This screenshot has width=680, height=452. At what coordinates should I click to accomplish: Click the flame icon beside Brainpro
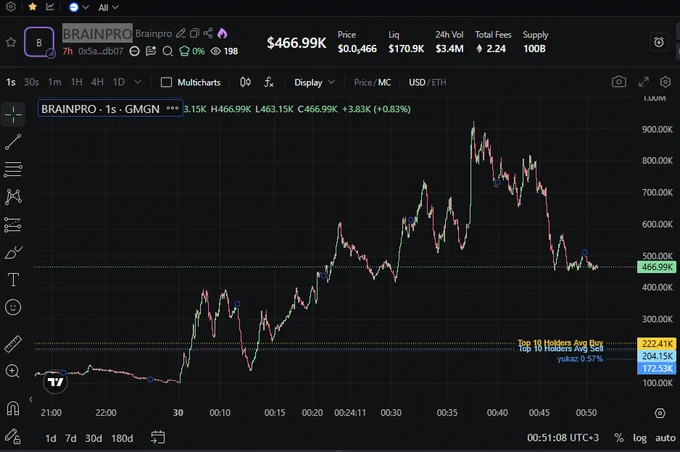(222, 33)
